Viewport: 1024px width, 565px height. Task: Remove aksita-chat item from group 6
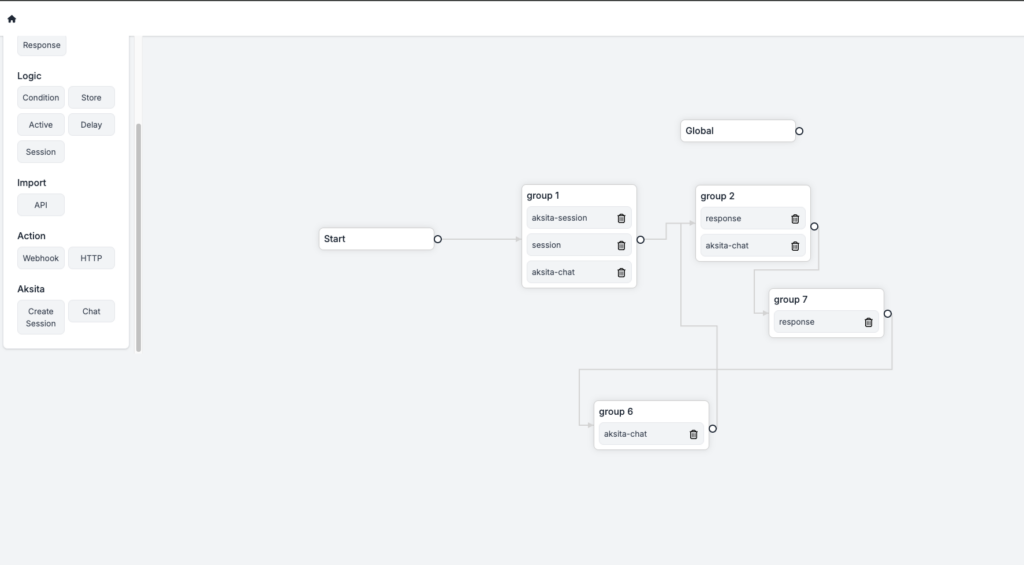point(693,434)
